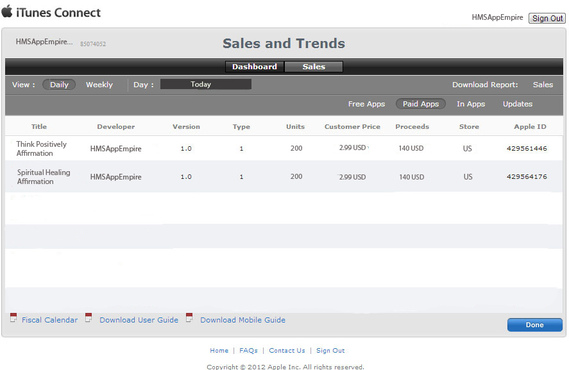Open the Fiscal Calendar link

pos(50,320)
